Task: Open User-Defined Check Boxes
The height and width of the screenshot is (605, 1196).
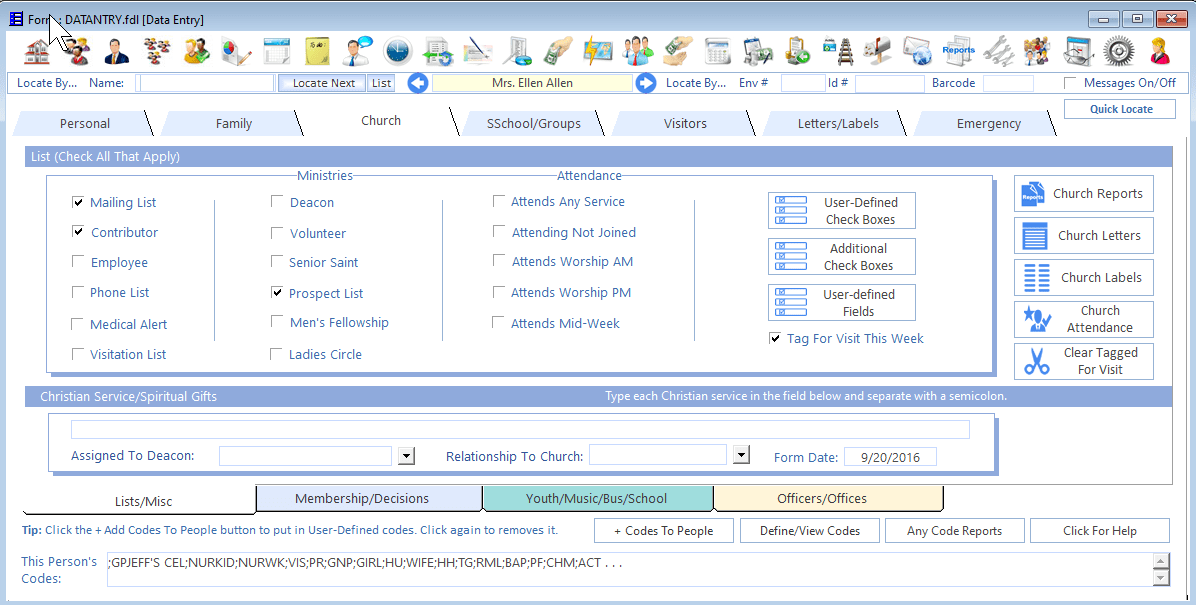Action: pyautogui.click(x=841, y=211)
